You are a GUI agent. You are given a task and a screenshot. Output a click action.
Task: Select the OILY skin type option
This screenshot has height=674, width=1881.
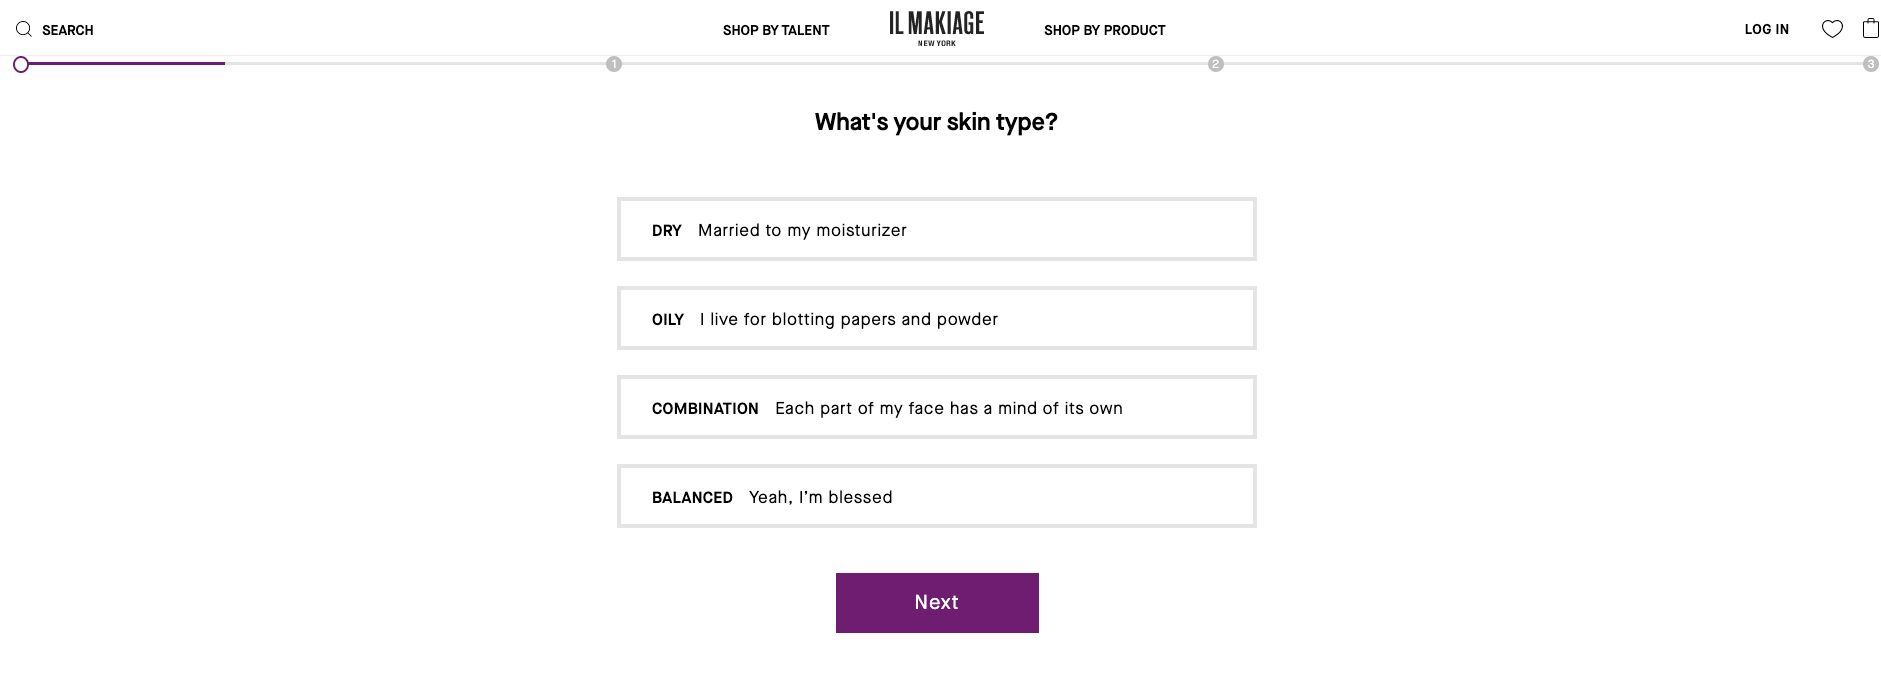pyautogui.click(x=936, y=318)
